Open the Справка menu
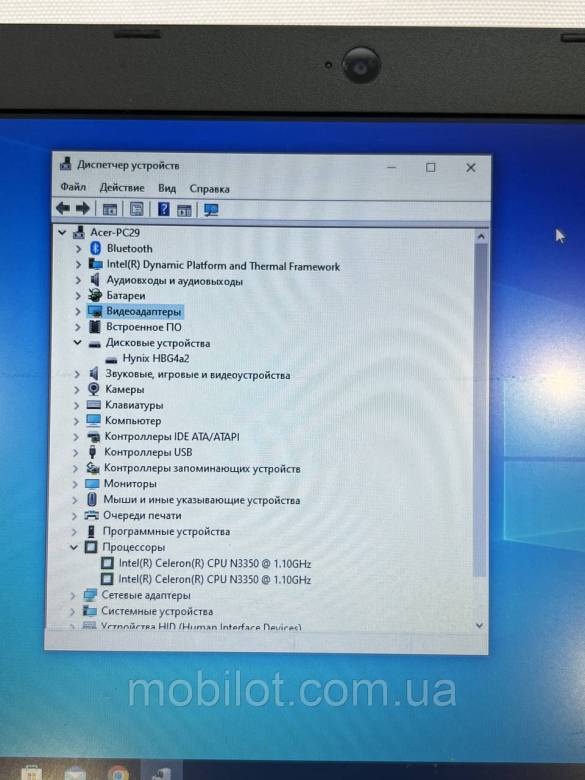The image size is (585, 780). [209, 189]
